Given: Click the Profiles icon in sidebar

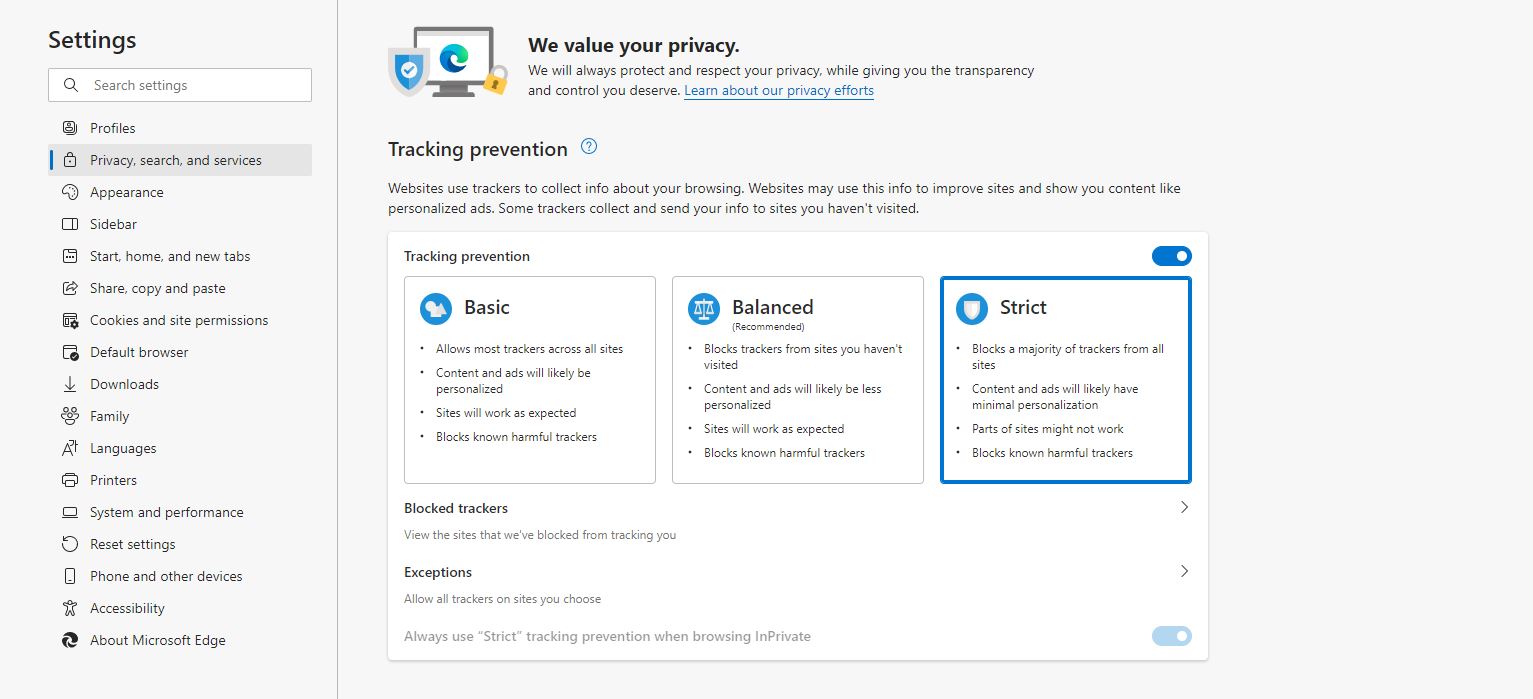Looking at the screenshot, I should [70, 128].
